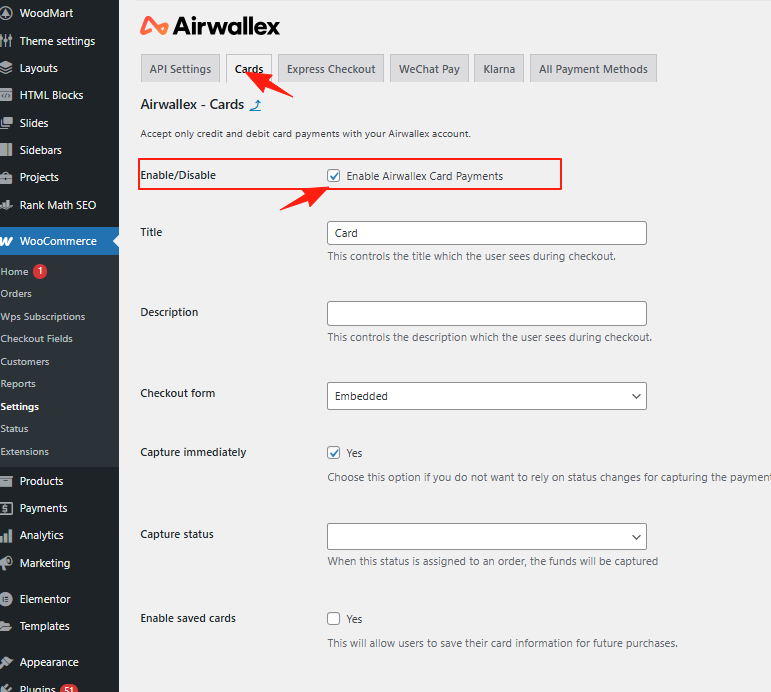Click the Plugins update count badge
Screen dimensions: 771x692
(69, 688)
